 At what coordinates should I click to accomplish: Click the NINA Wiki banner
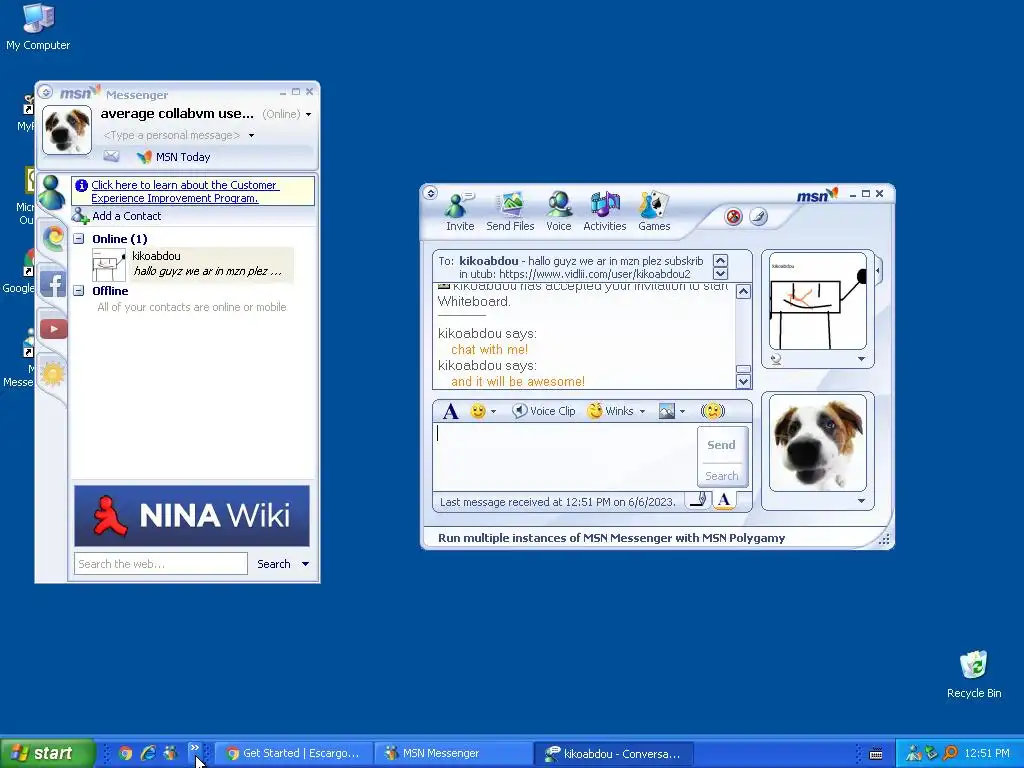point(192,515)
